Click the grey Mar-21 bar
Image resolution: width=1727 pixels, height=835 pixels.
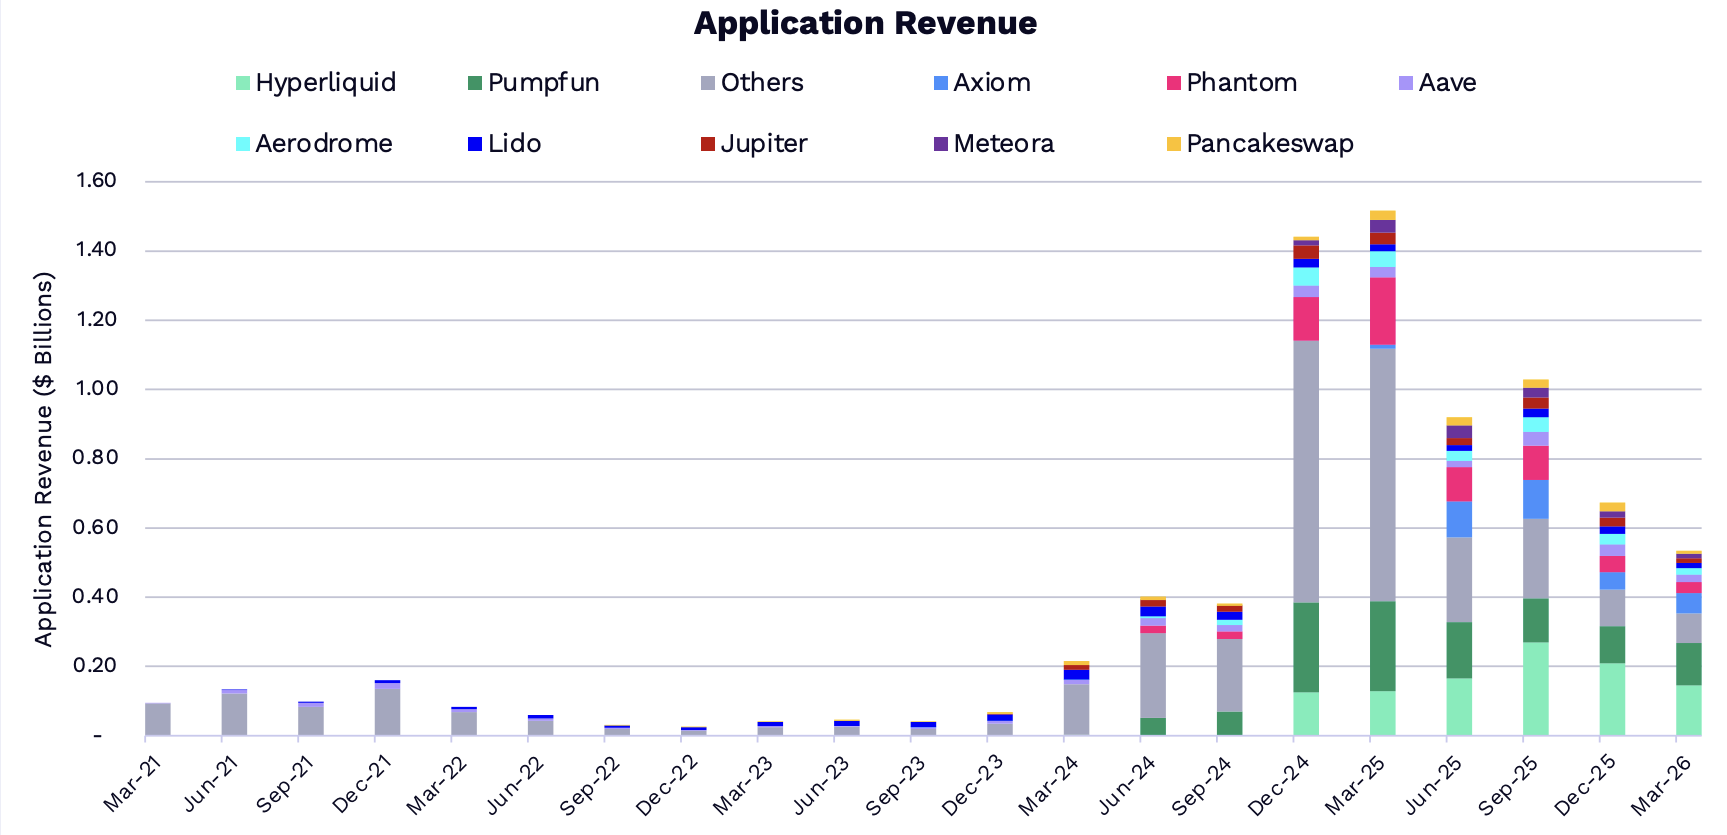click(x=158, y=719)
